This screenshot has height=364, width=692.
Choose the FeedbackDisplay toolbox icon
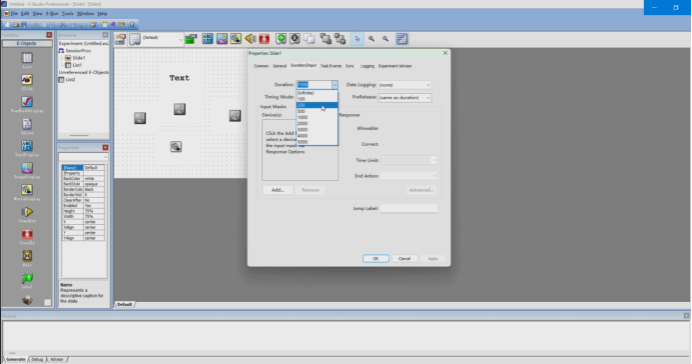[27, 102]
